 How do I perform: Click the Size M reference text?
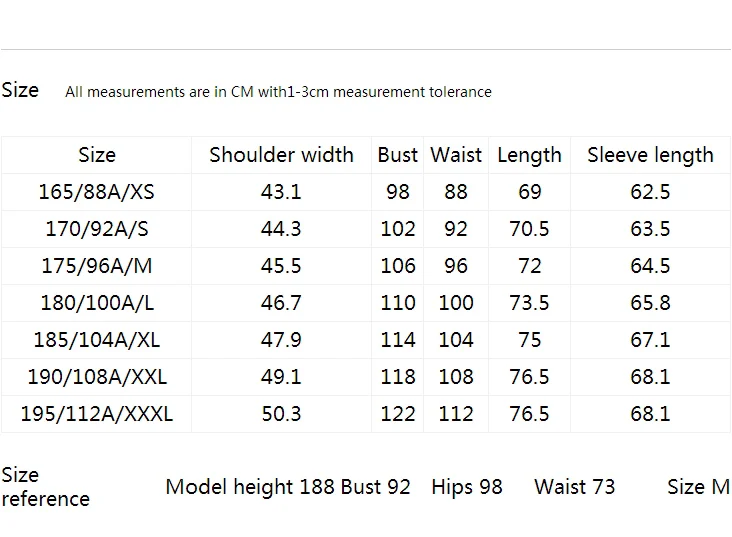(x=698, y=487)
